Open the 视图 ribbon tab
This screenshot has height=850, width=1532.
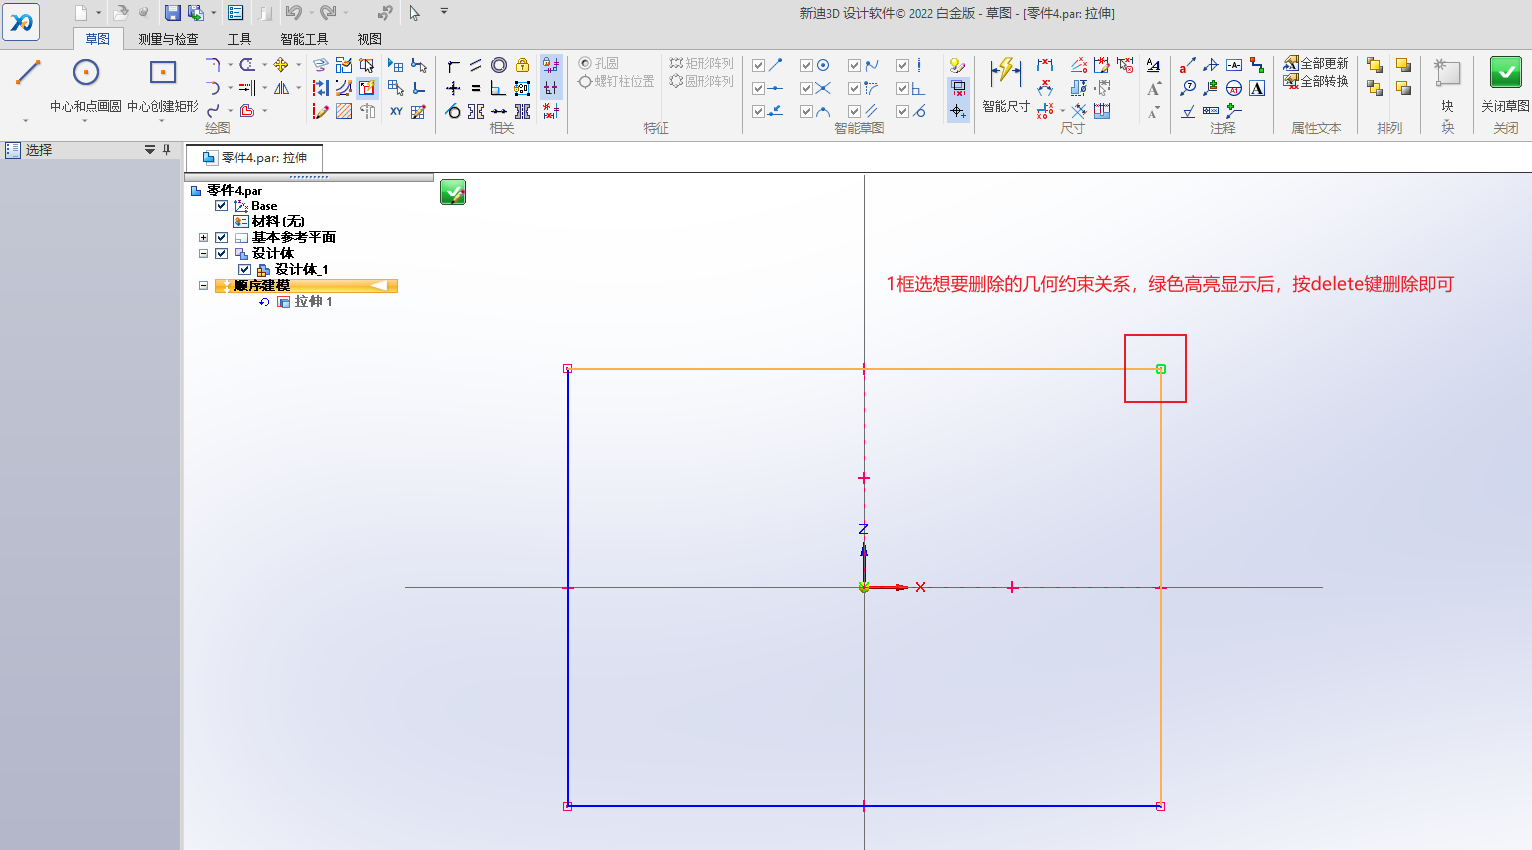pyautogui.click(x=370, y=39)
